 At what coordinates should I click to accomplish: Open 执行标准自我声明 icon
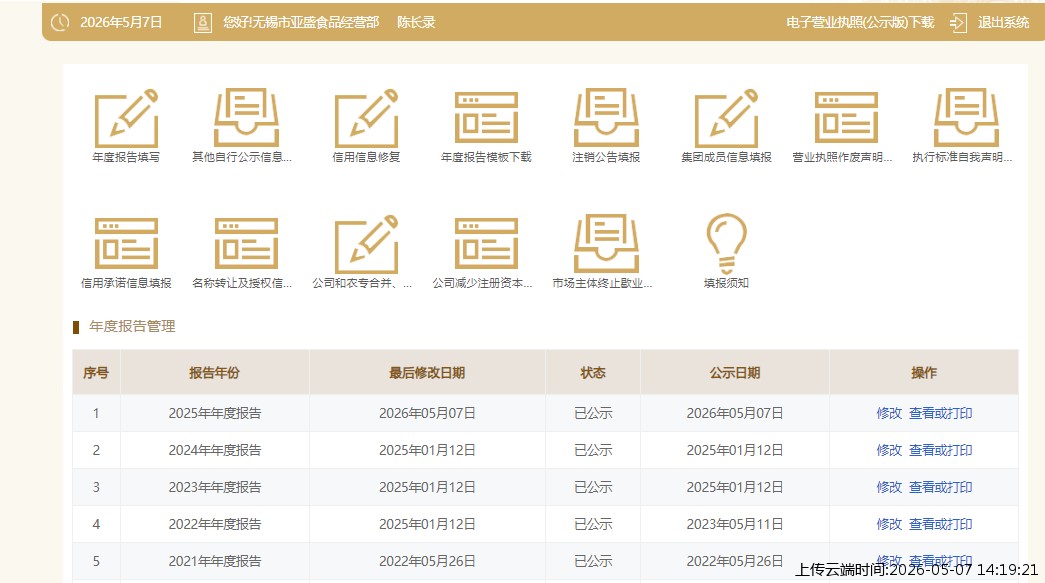point(966,118)
